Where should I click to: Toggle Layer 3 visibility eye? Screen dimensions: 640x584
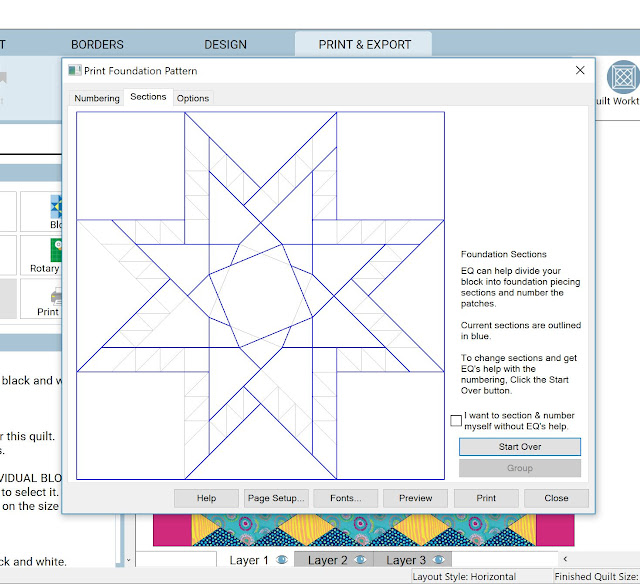point(438,560)
